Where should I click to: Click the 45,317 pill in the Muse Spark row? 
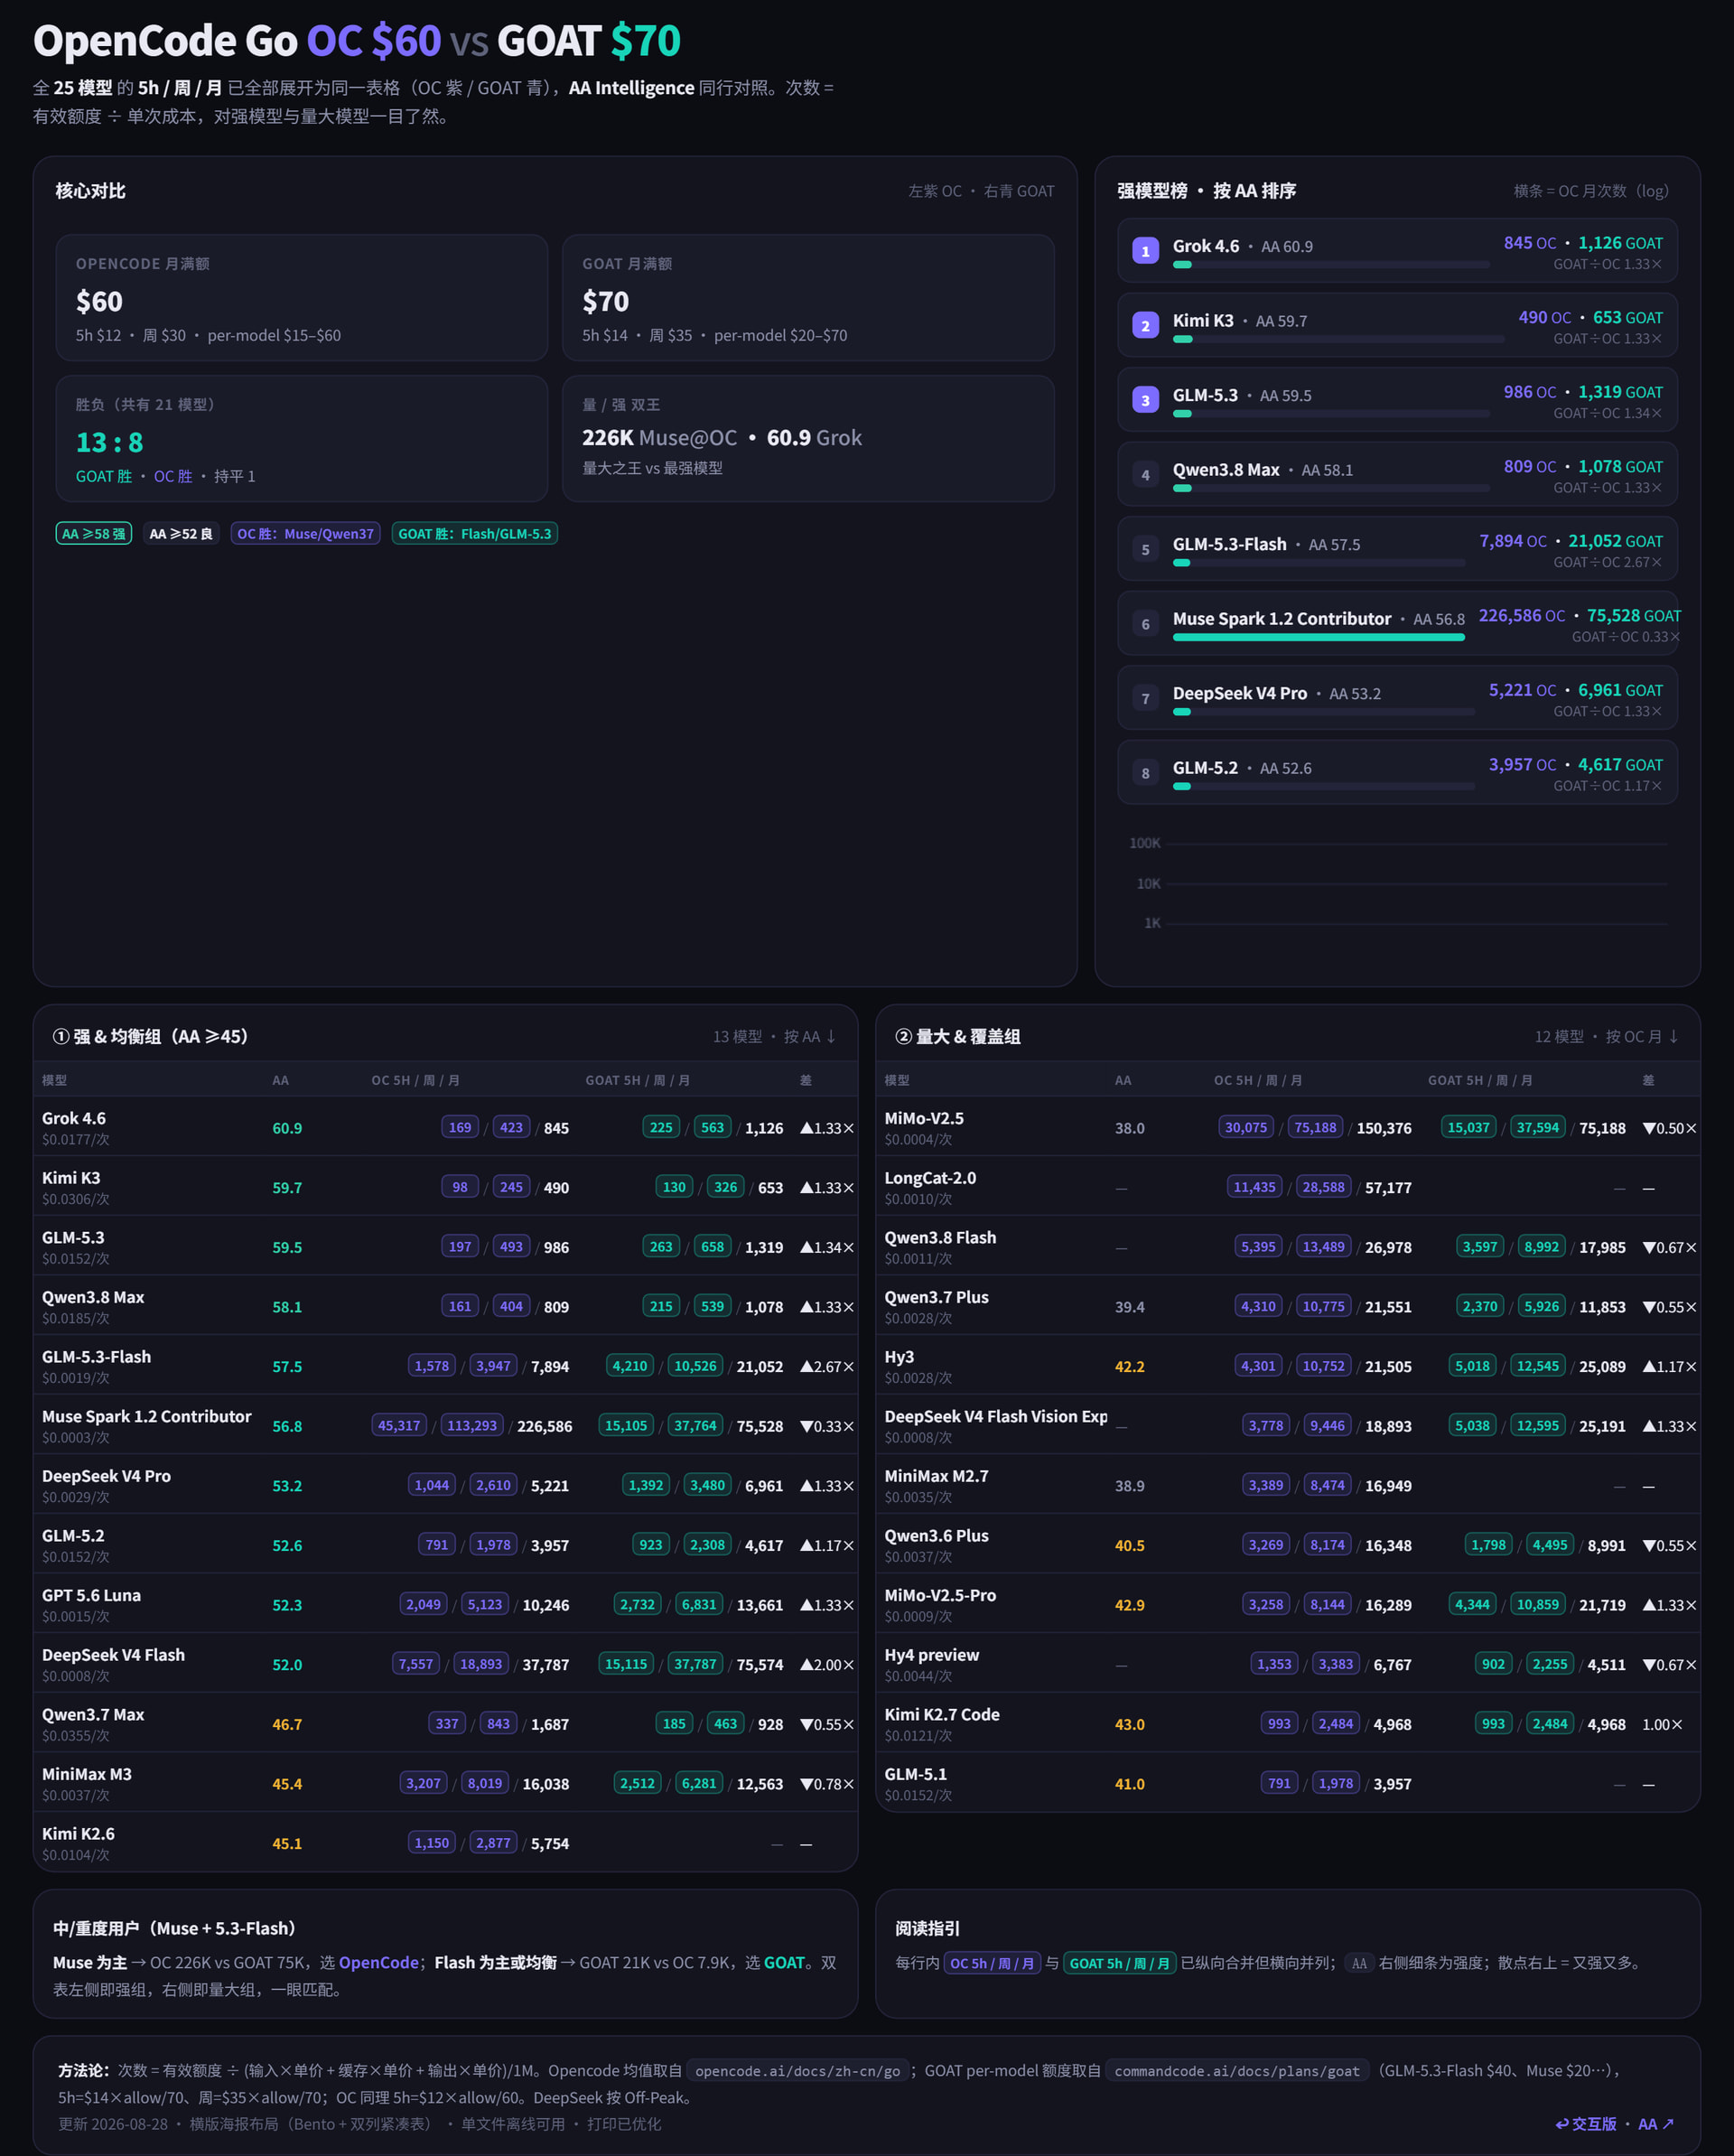tap(399, 1425)
